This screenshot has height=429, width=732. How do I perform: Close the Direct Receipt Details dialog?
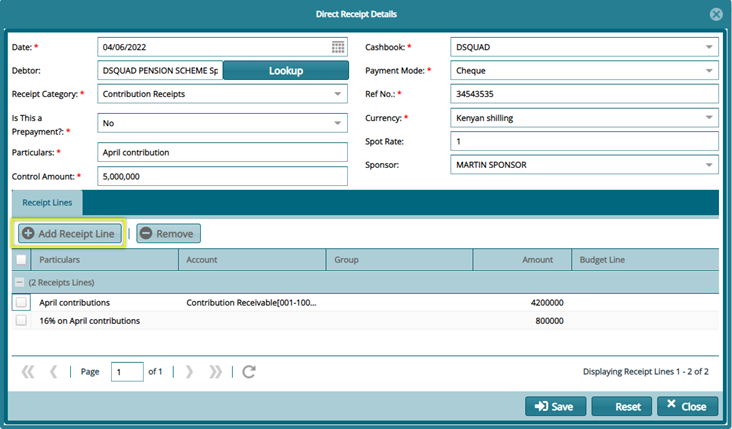[716, 14]
